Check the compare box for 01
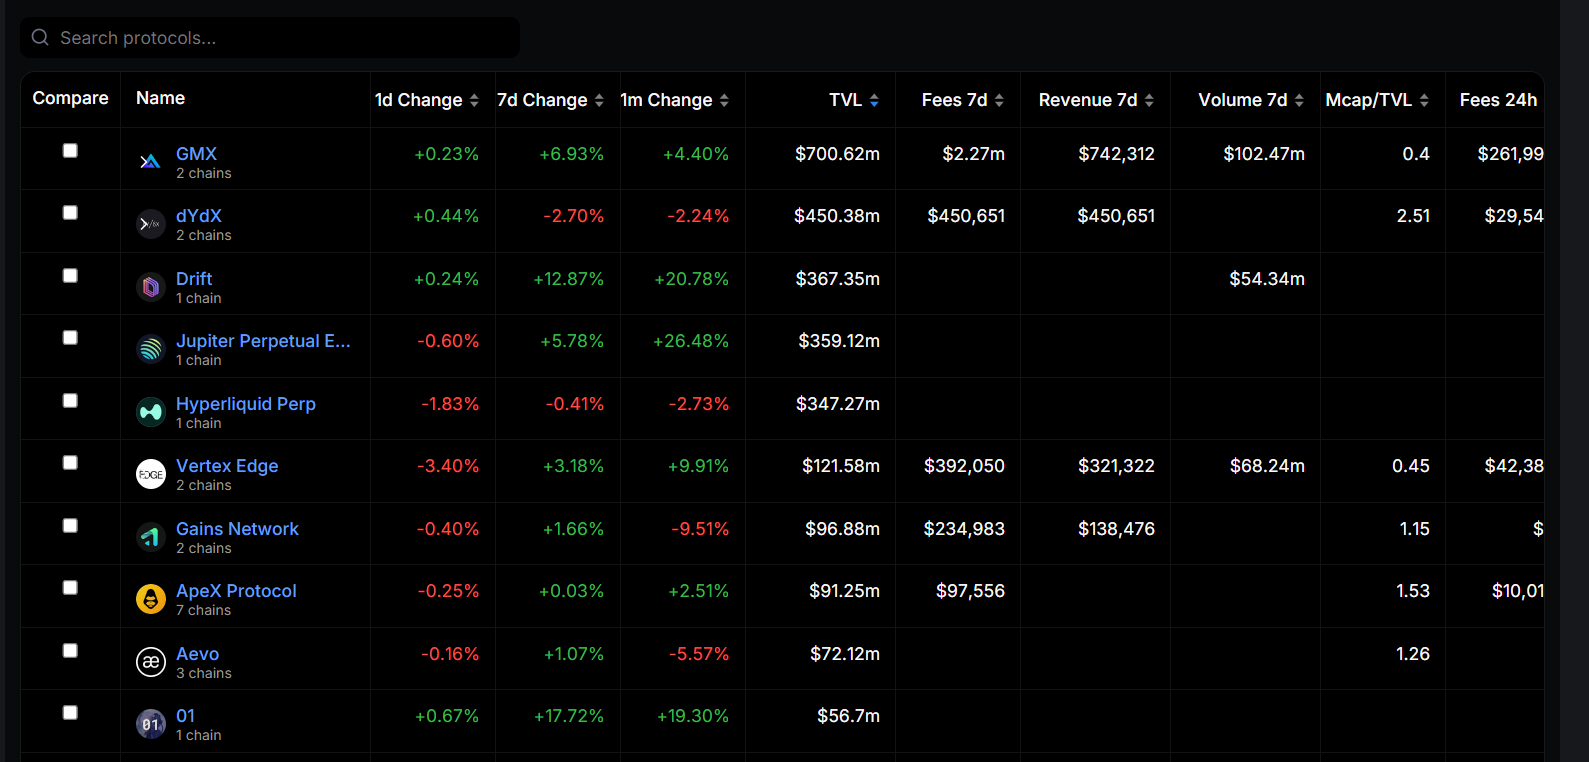This screenshot has width=1589, height=762. [x=70, y=712]
